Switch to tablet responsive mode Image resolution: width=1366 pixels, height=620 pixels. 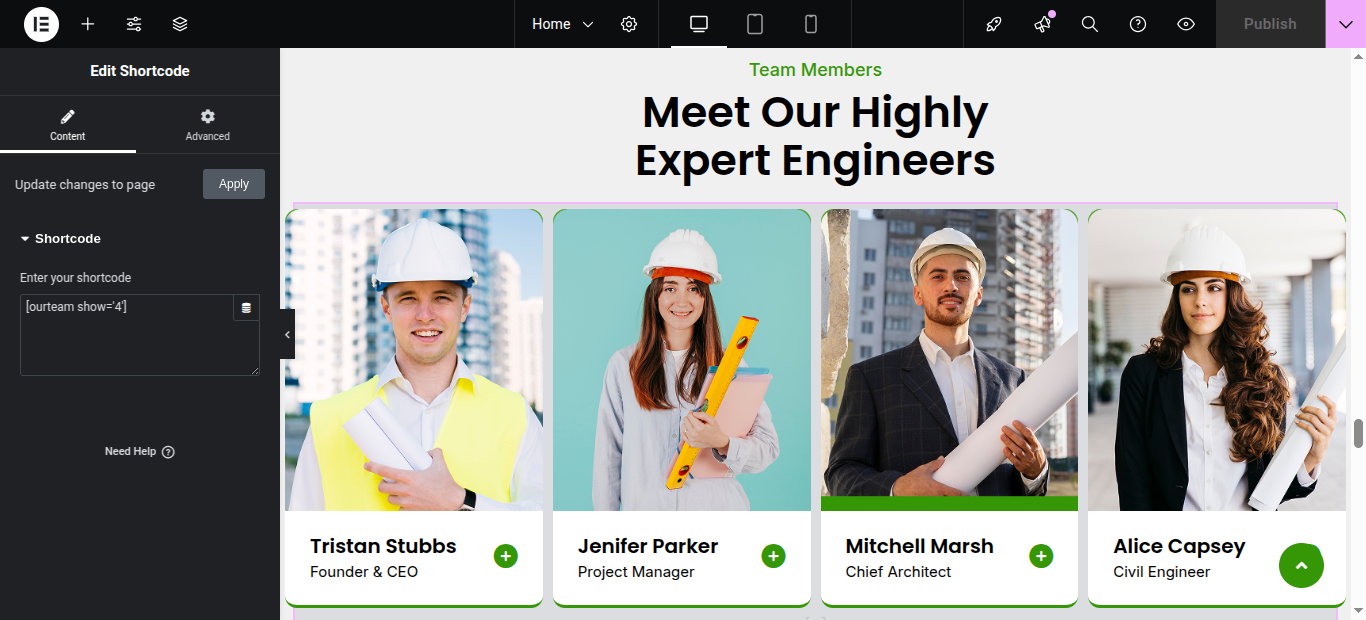coord(755,24)
